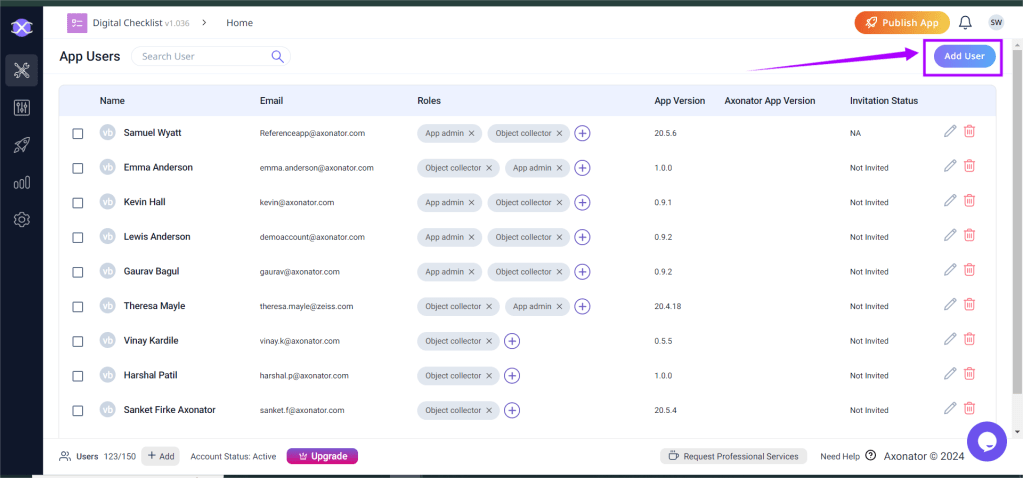Open the rocket deploy sidebar icon
The width and height of the screenshot is (1023, 478).
(22, 145)
